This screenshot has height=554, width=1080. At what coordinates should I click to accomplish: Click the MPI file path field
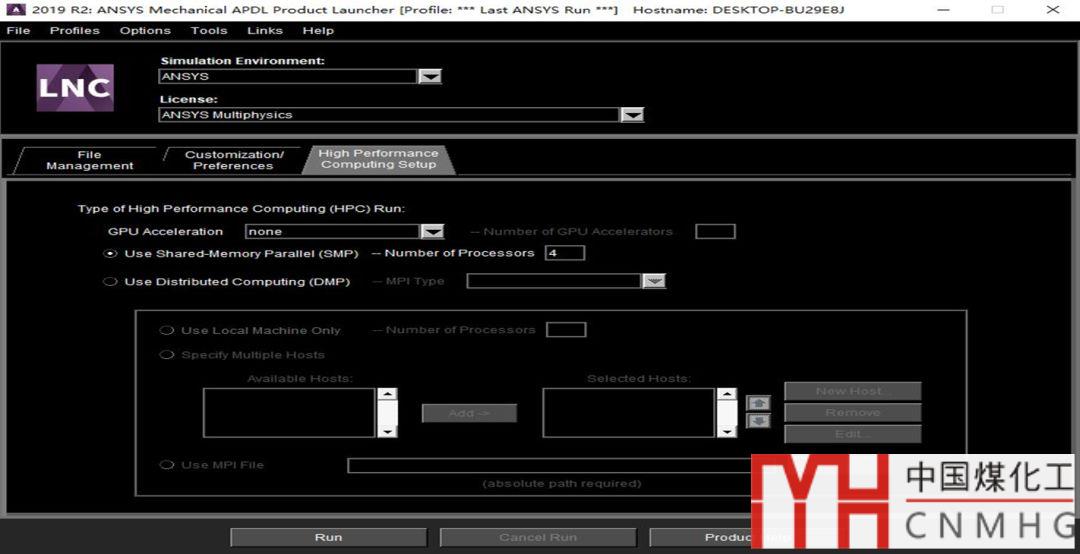pos(550,465)
